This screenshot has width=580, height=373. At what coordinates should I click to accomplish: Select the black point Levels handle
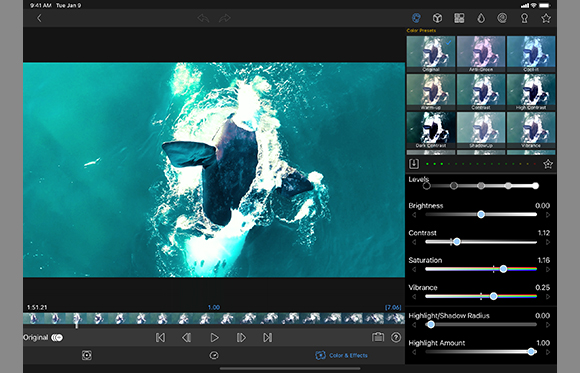[x=426, y=186]
